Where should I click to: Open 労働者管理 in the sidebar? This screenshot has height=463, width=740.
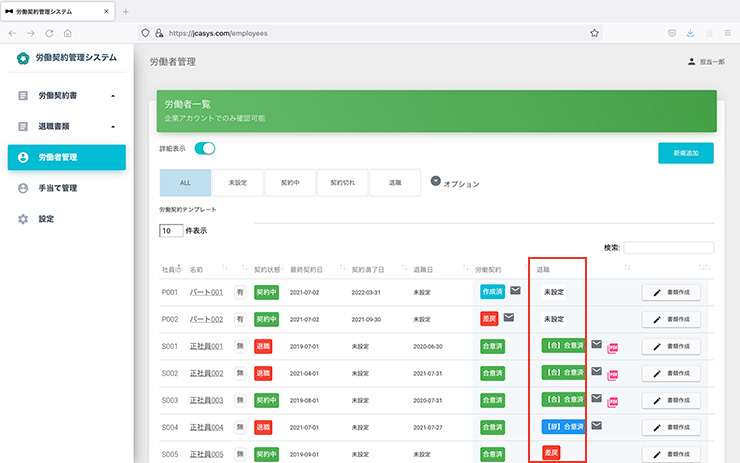tap(67, 157)
